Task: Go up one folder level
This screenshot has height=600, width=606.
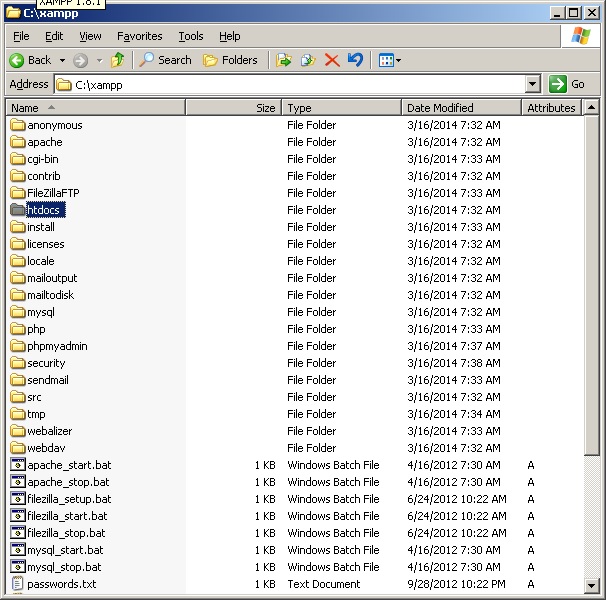Action: pyautogui.click(x=117, y=60)
